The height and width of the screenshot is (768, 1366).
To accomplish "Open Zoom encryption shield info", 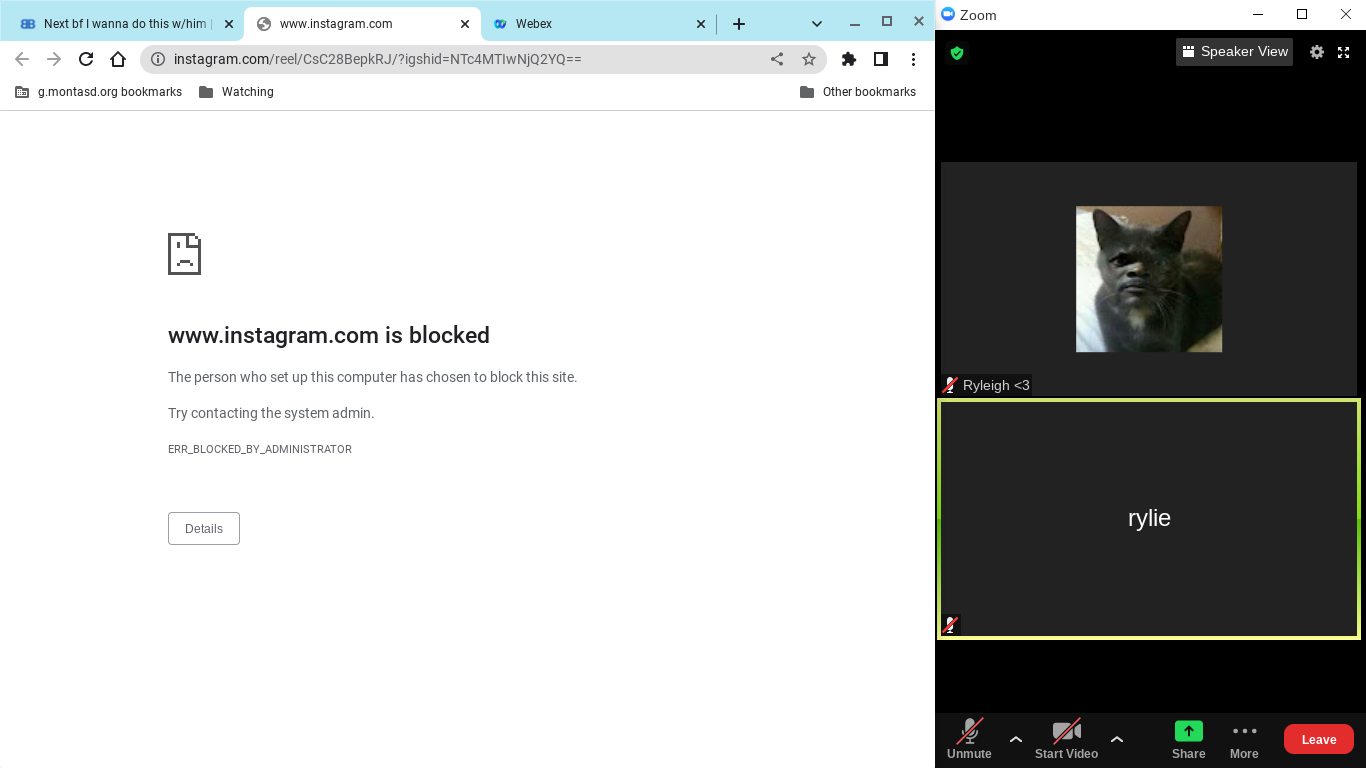I will point(957,53).
